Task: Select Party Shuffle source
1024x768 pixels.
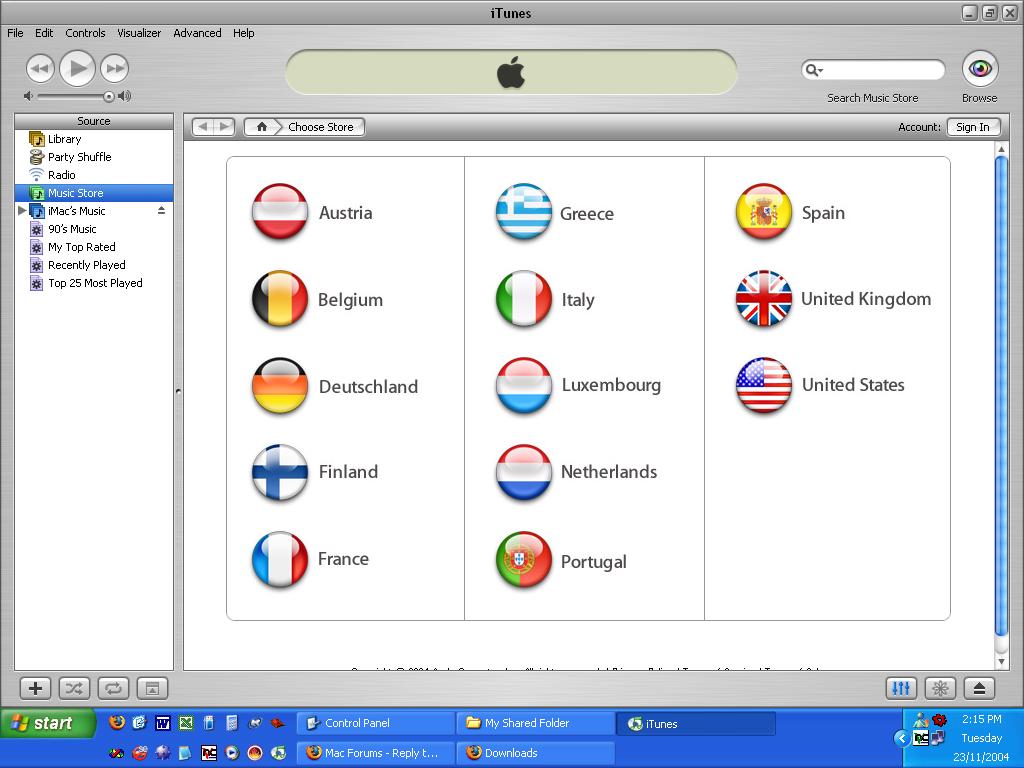Action: 94,157
